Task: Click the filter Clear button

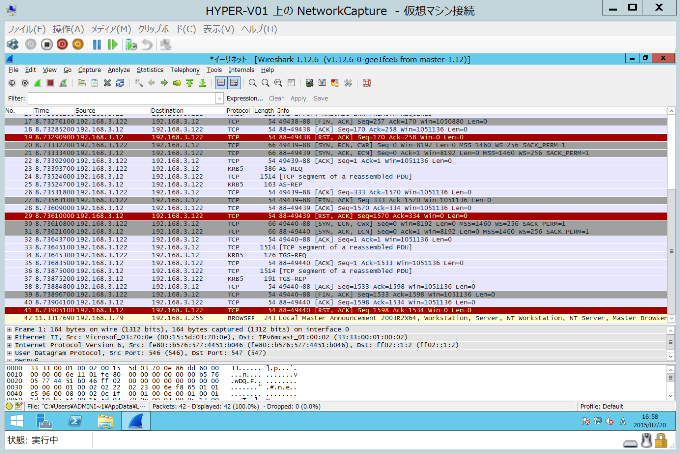Action: point(276,98)
